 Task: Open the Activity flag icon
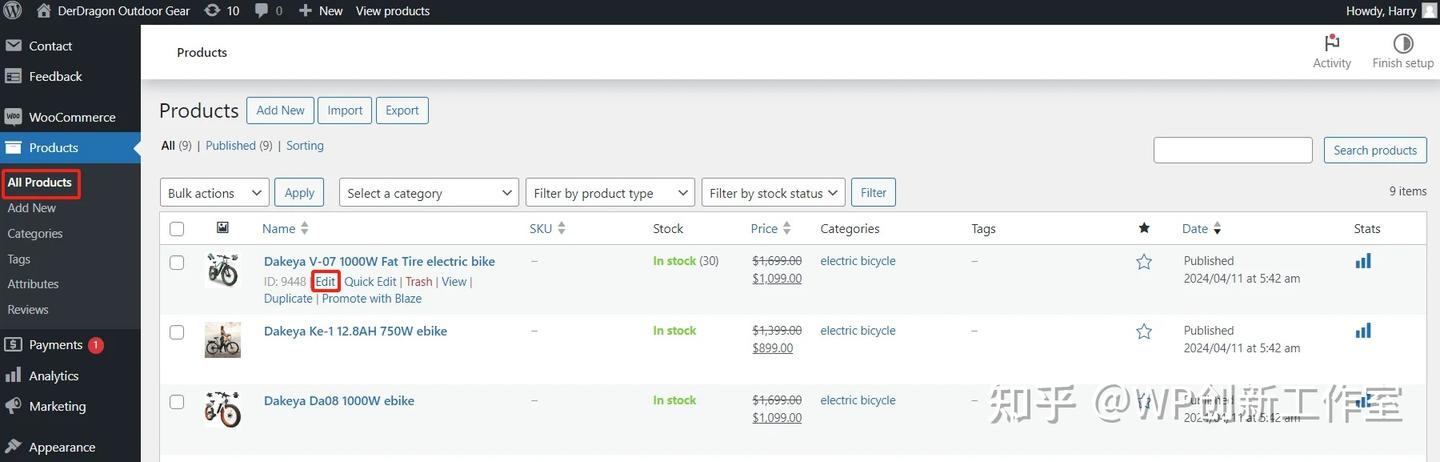[1331, 43]
